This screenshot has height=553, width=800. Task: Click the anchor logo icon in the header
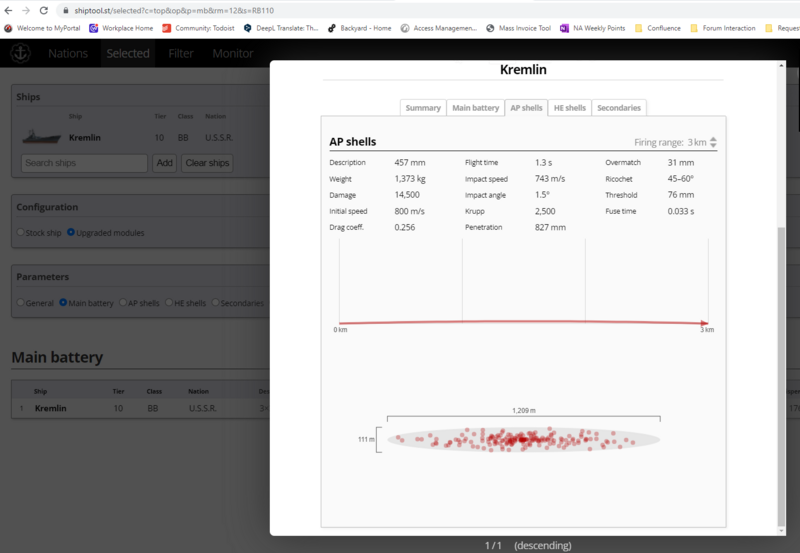(x=20, y=53)
